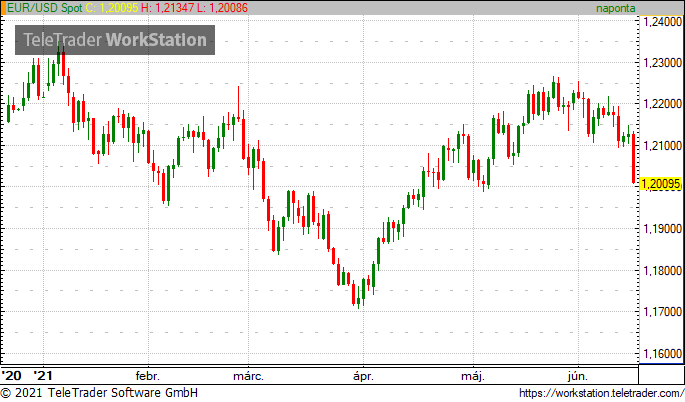Click the 1,21000 price axis label

[x=663, y=146]
